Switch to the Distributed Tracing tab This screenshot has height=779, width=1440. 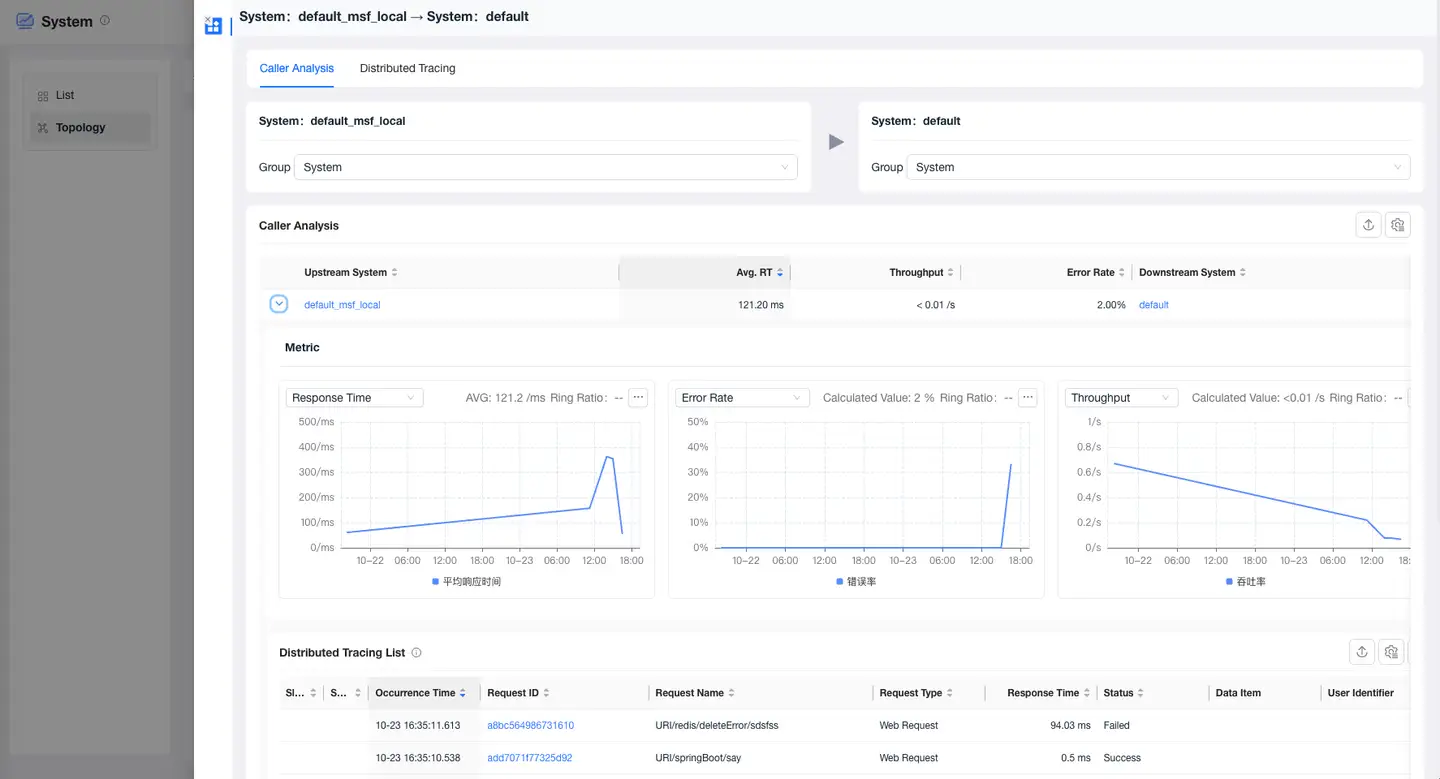click(x=407, y=68)
